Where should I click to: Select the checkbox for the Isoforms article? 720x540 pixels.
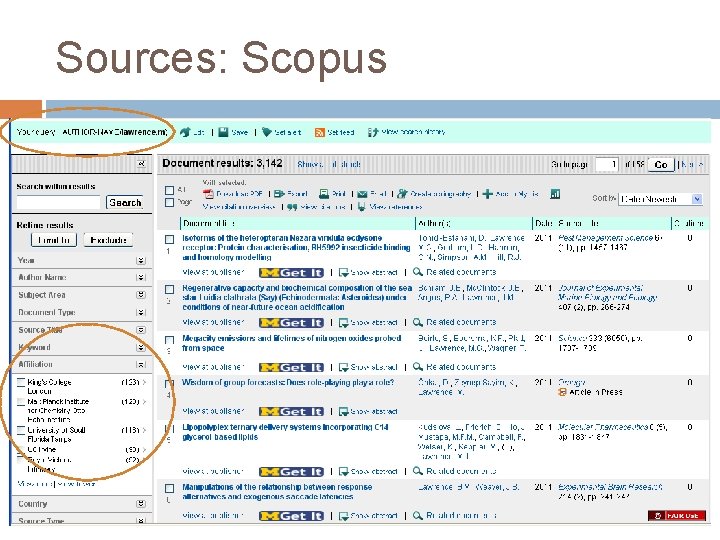tap(169, 239)
